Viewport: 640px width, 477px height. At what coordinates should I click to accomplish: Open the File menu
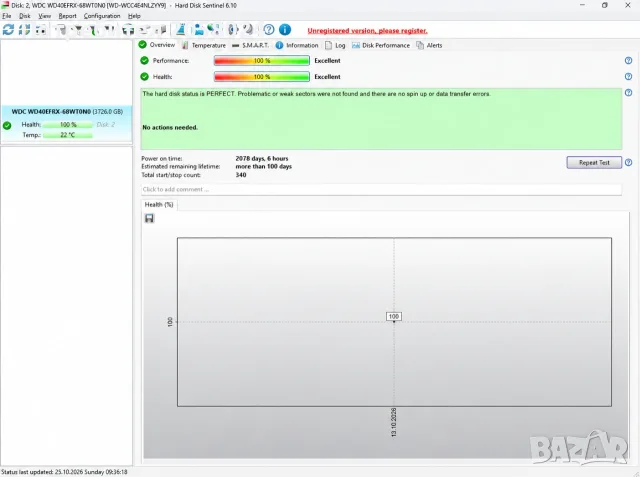point(7,16)
